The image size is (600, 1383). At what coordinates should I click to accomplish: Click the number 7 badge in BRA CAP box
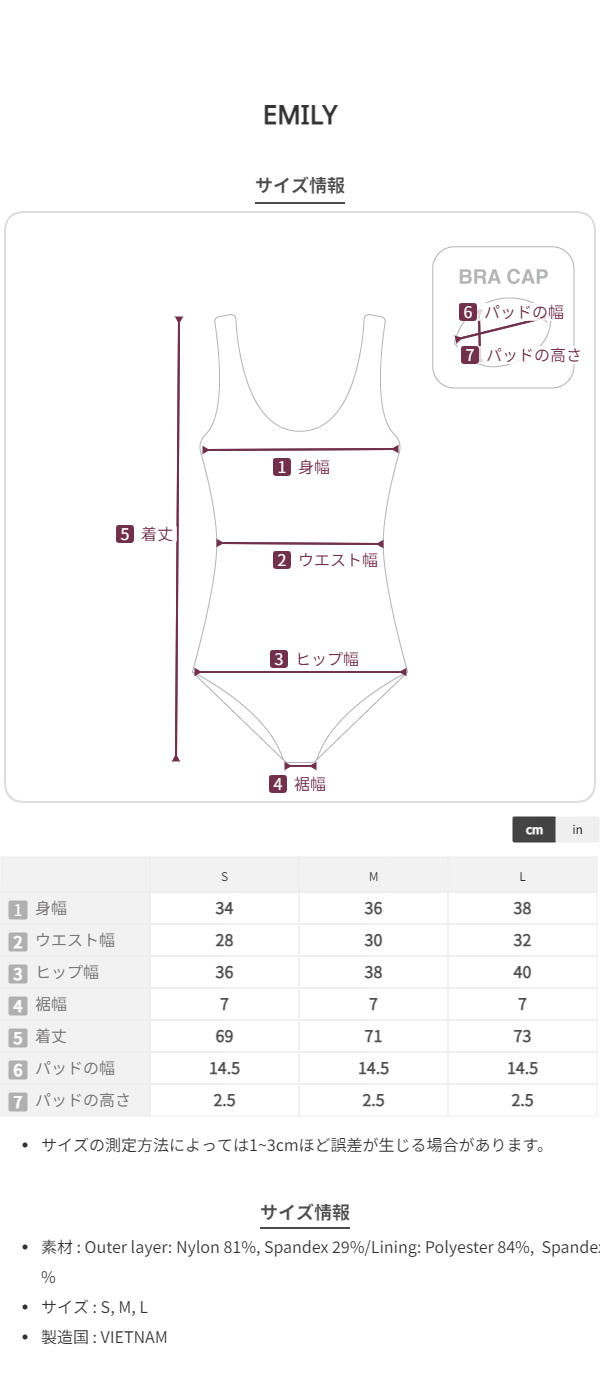[470, 355]
